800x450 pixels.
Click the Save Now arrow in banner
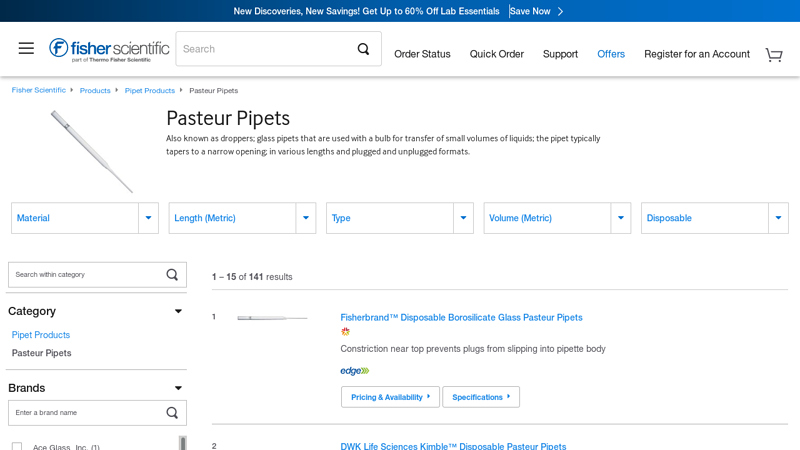click(560, 11)
